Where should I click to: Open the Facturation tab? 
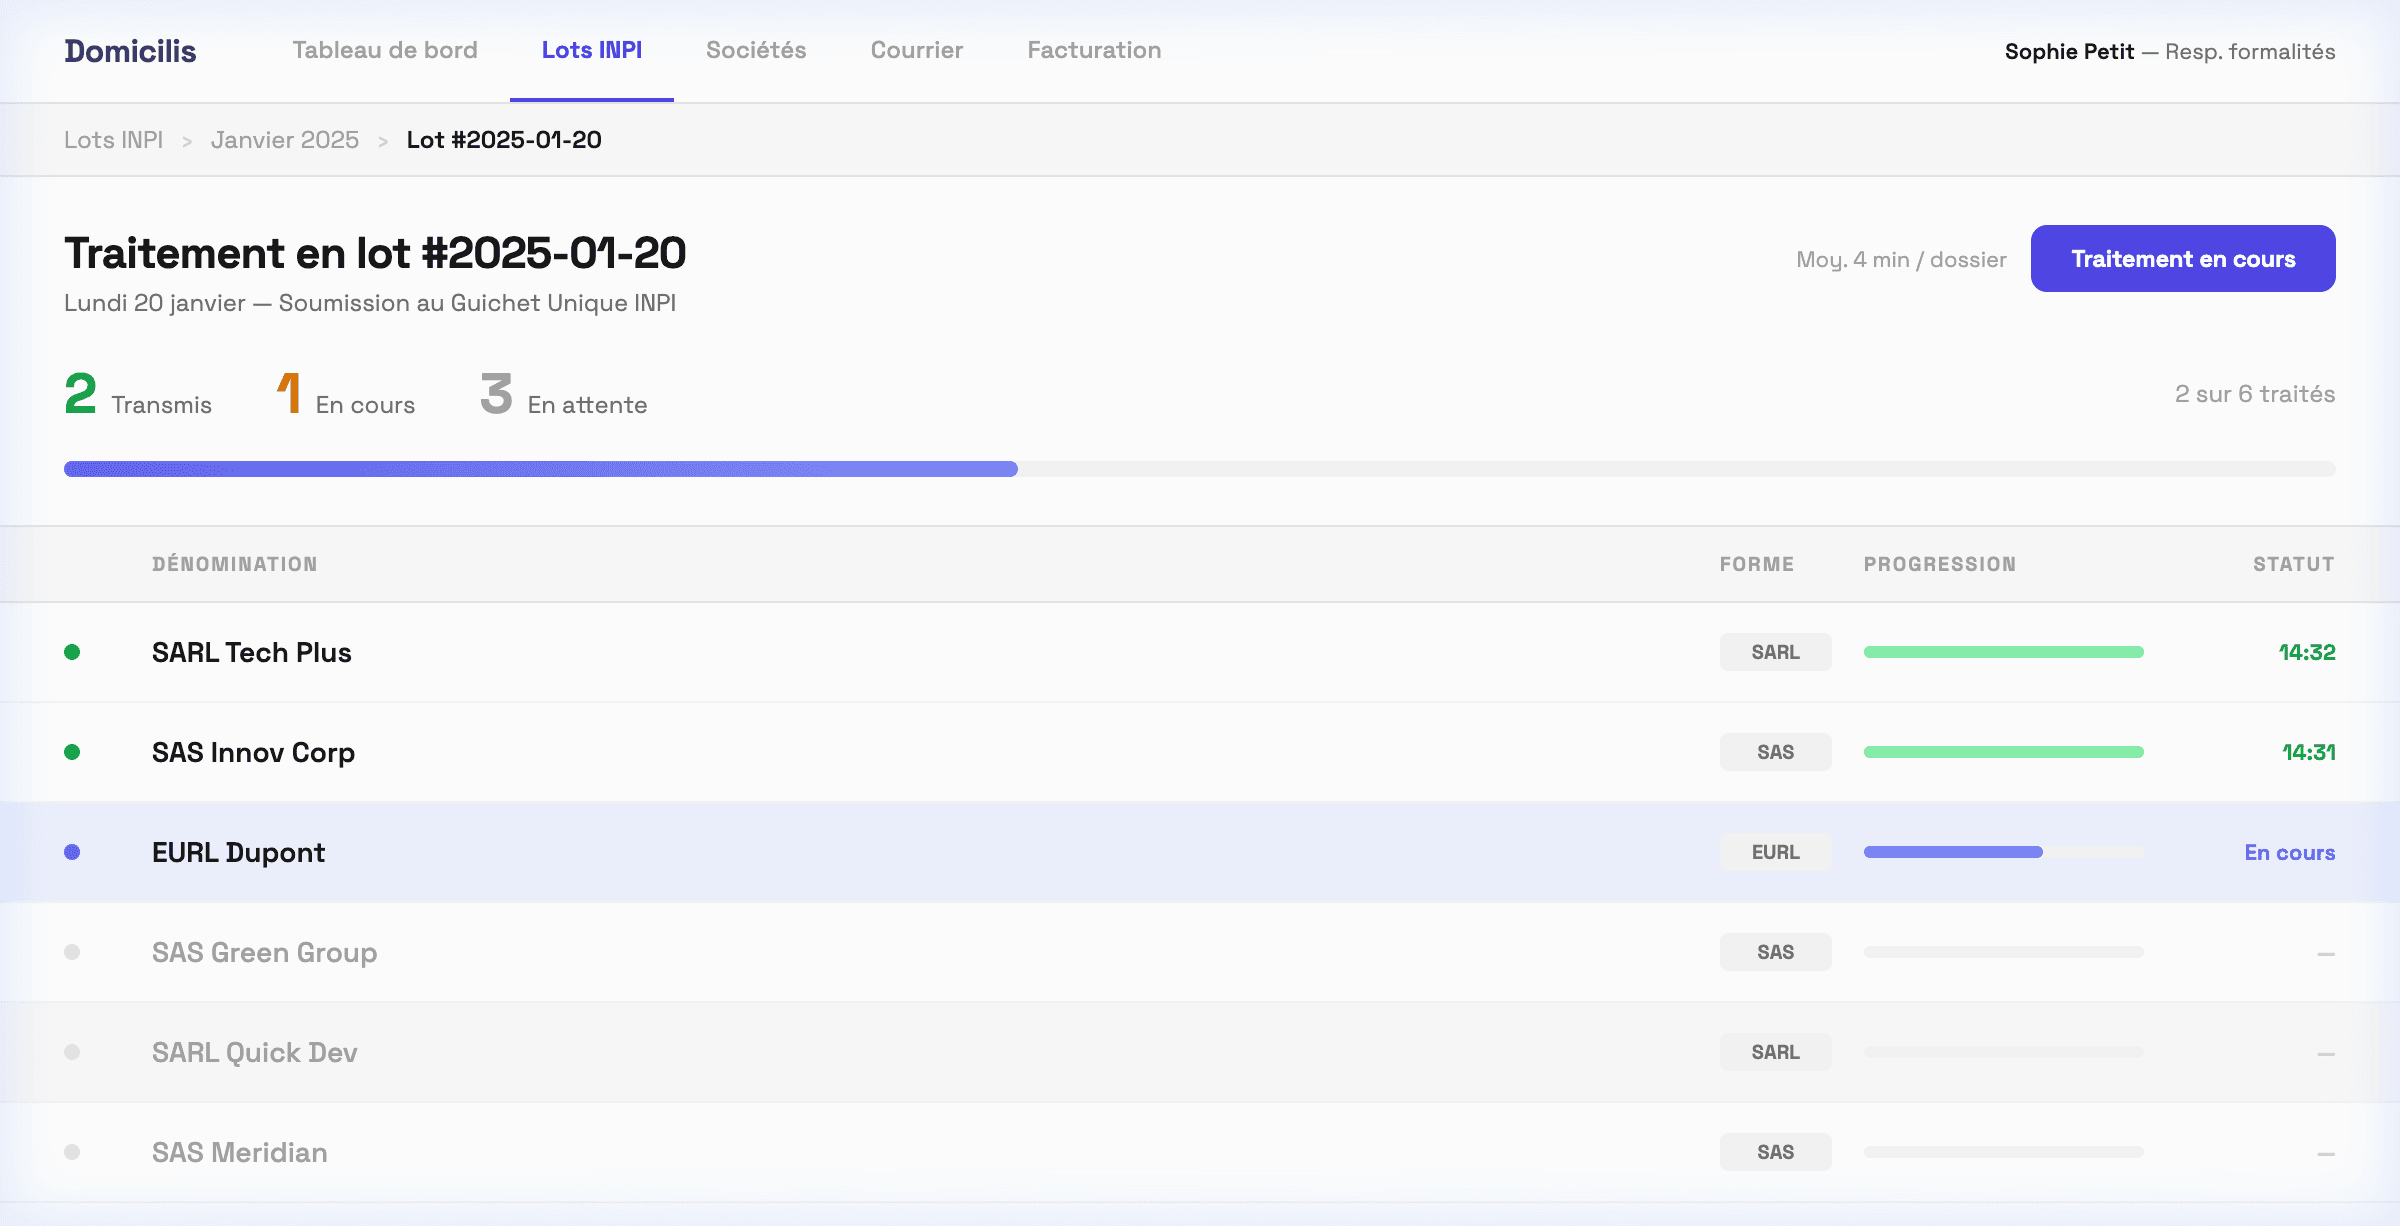[x=1094, y=50]
